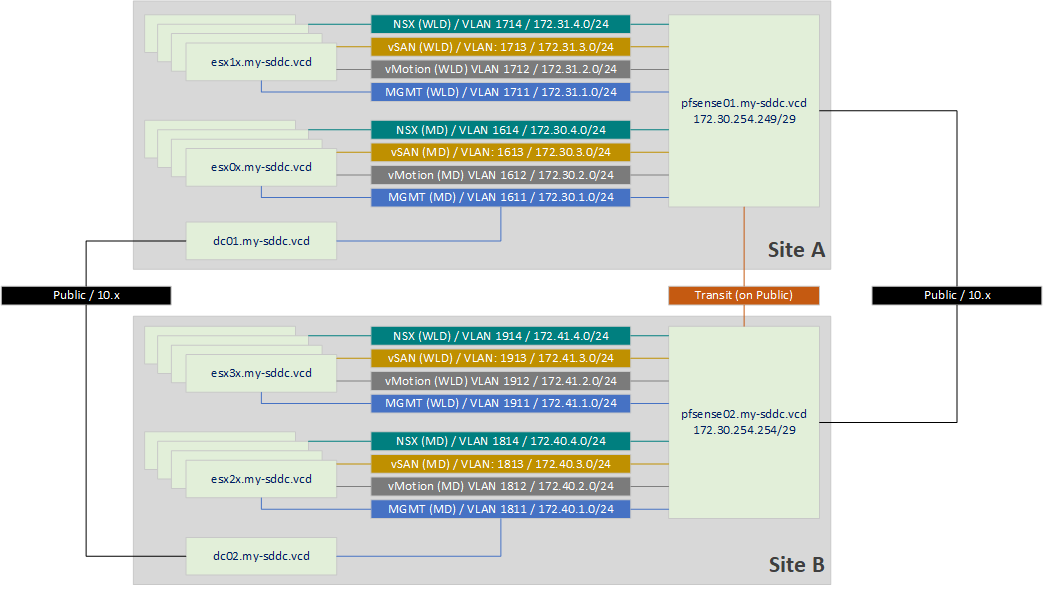
Task: Click the right Public / 10.x network block
Action: tap(956, 295)
